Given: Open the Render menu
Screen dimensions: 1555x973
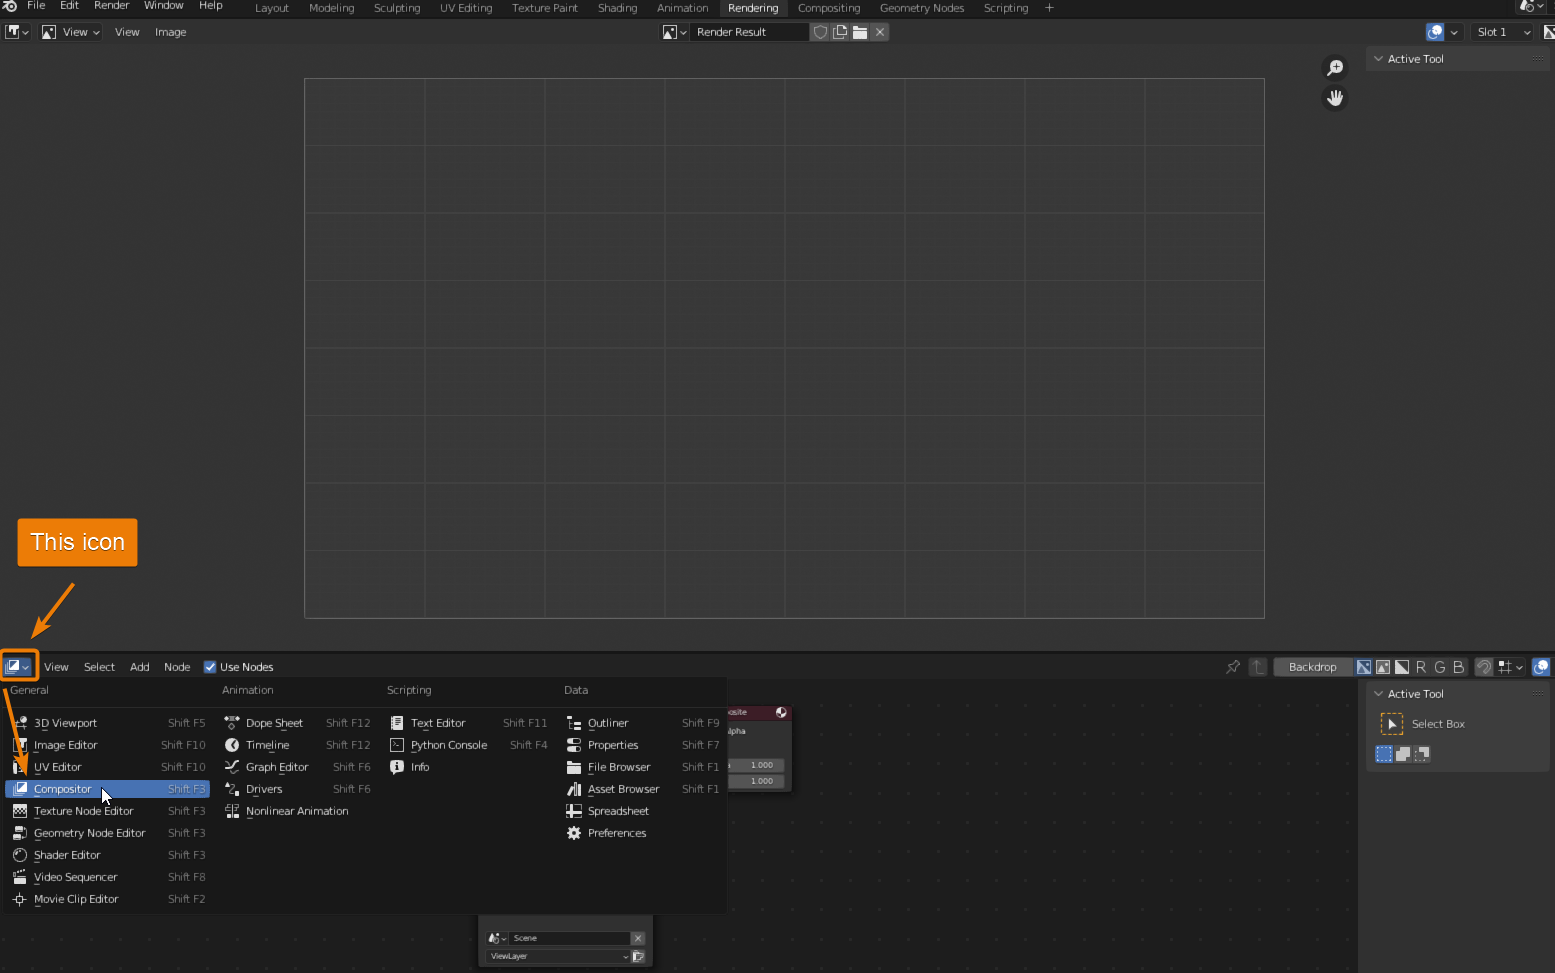Looking at the screenshot, I should 111,5.
